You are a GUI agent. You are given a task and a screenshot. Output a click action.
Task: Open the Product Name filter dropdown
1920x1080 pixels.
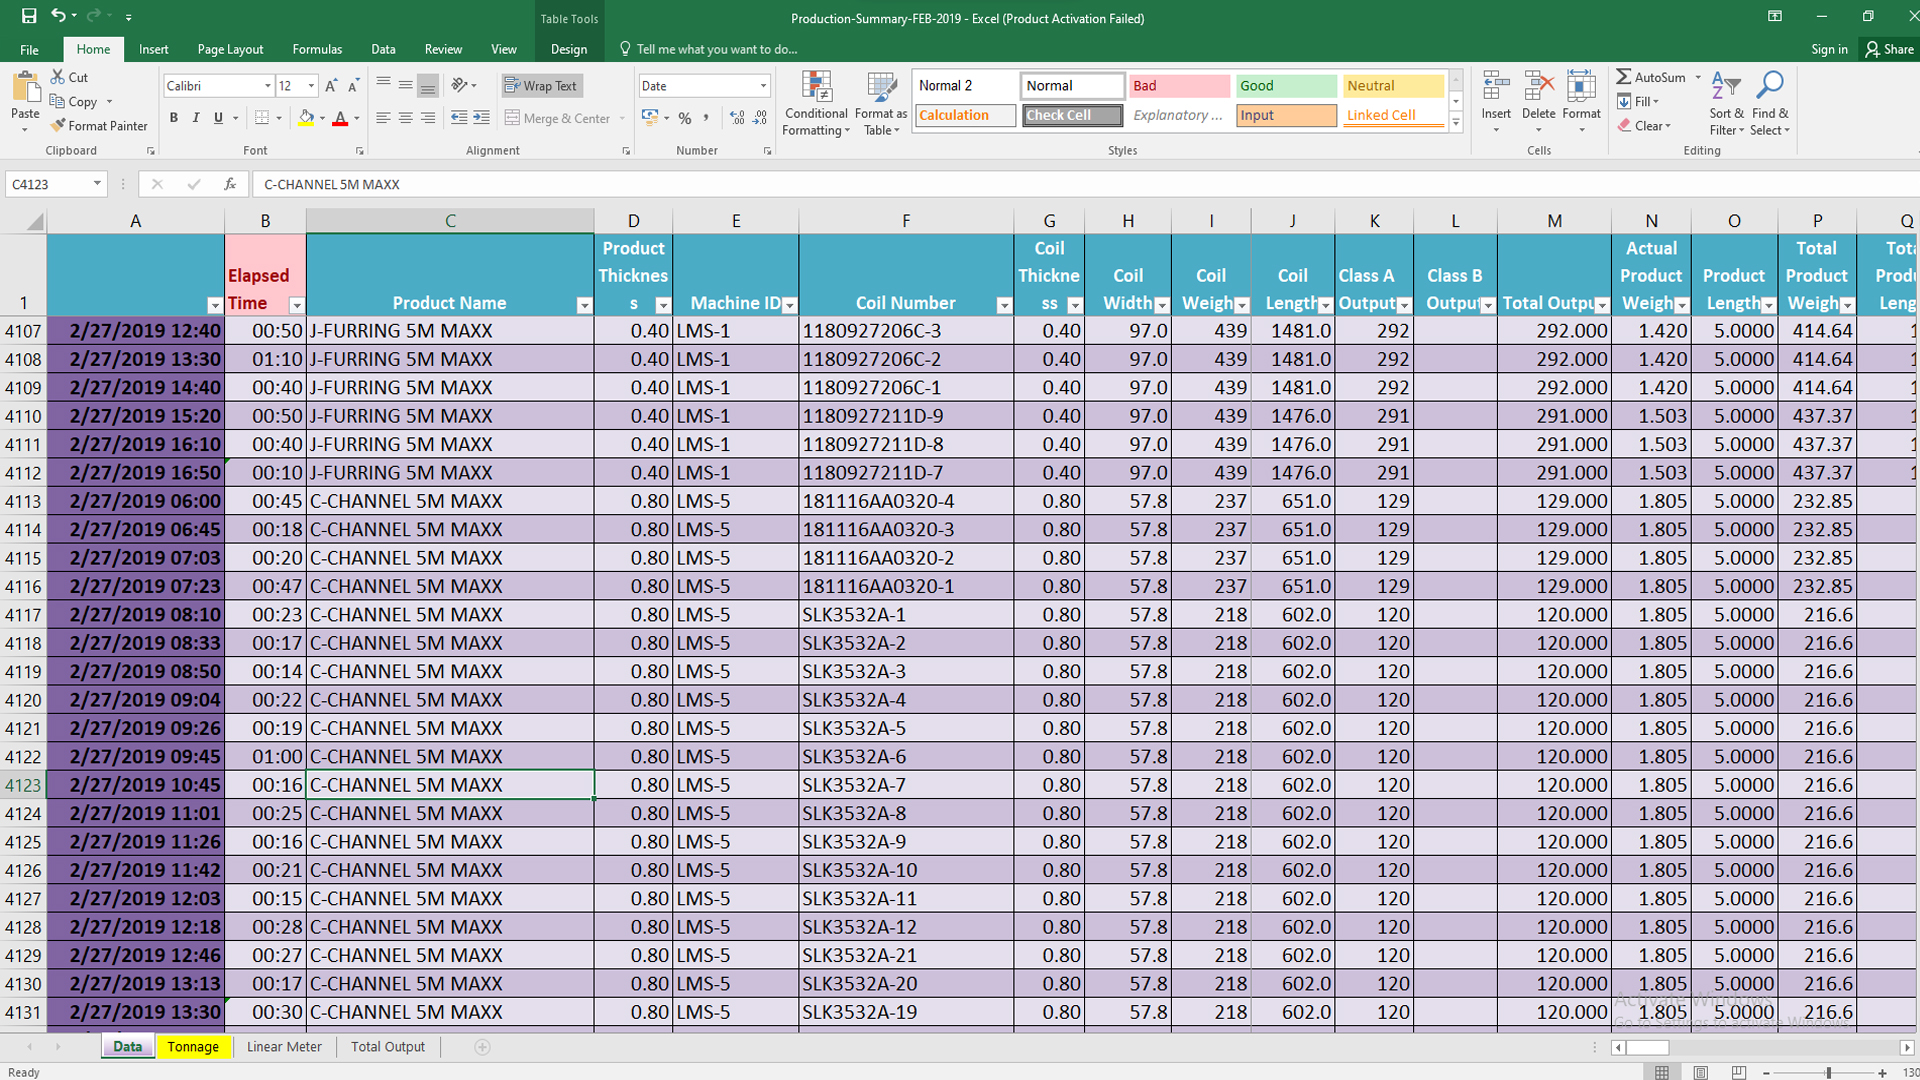click(584, 305)
